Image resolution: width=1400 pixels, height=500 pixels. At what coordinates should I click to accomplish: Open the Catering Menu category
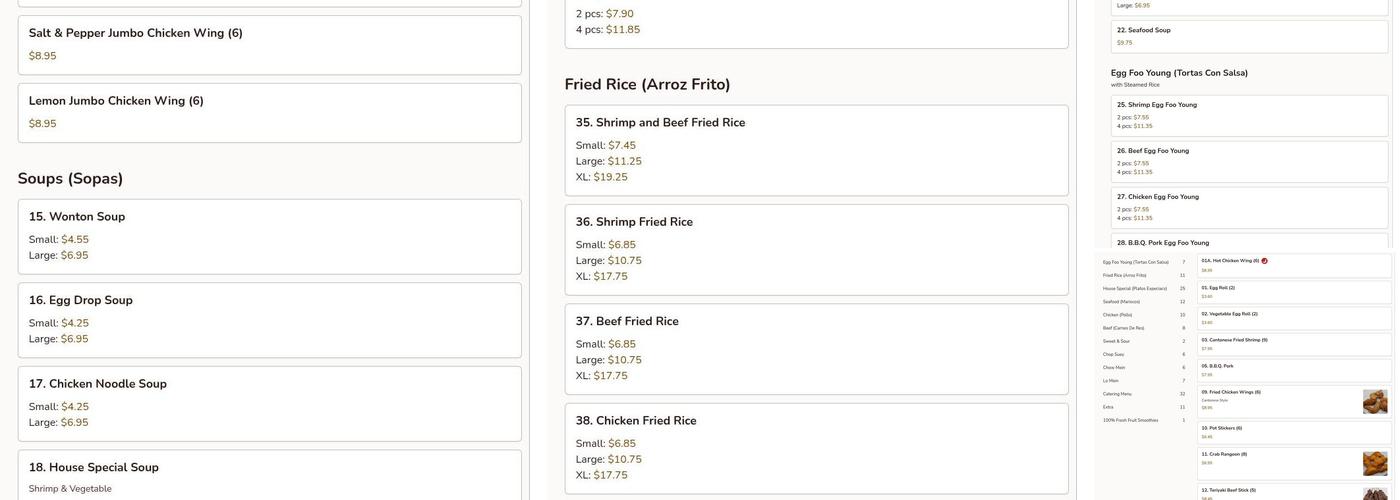tap(1117, 394)
